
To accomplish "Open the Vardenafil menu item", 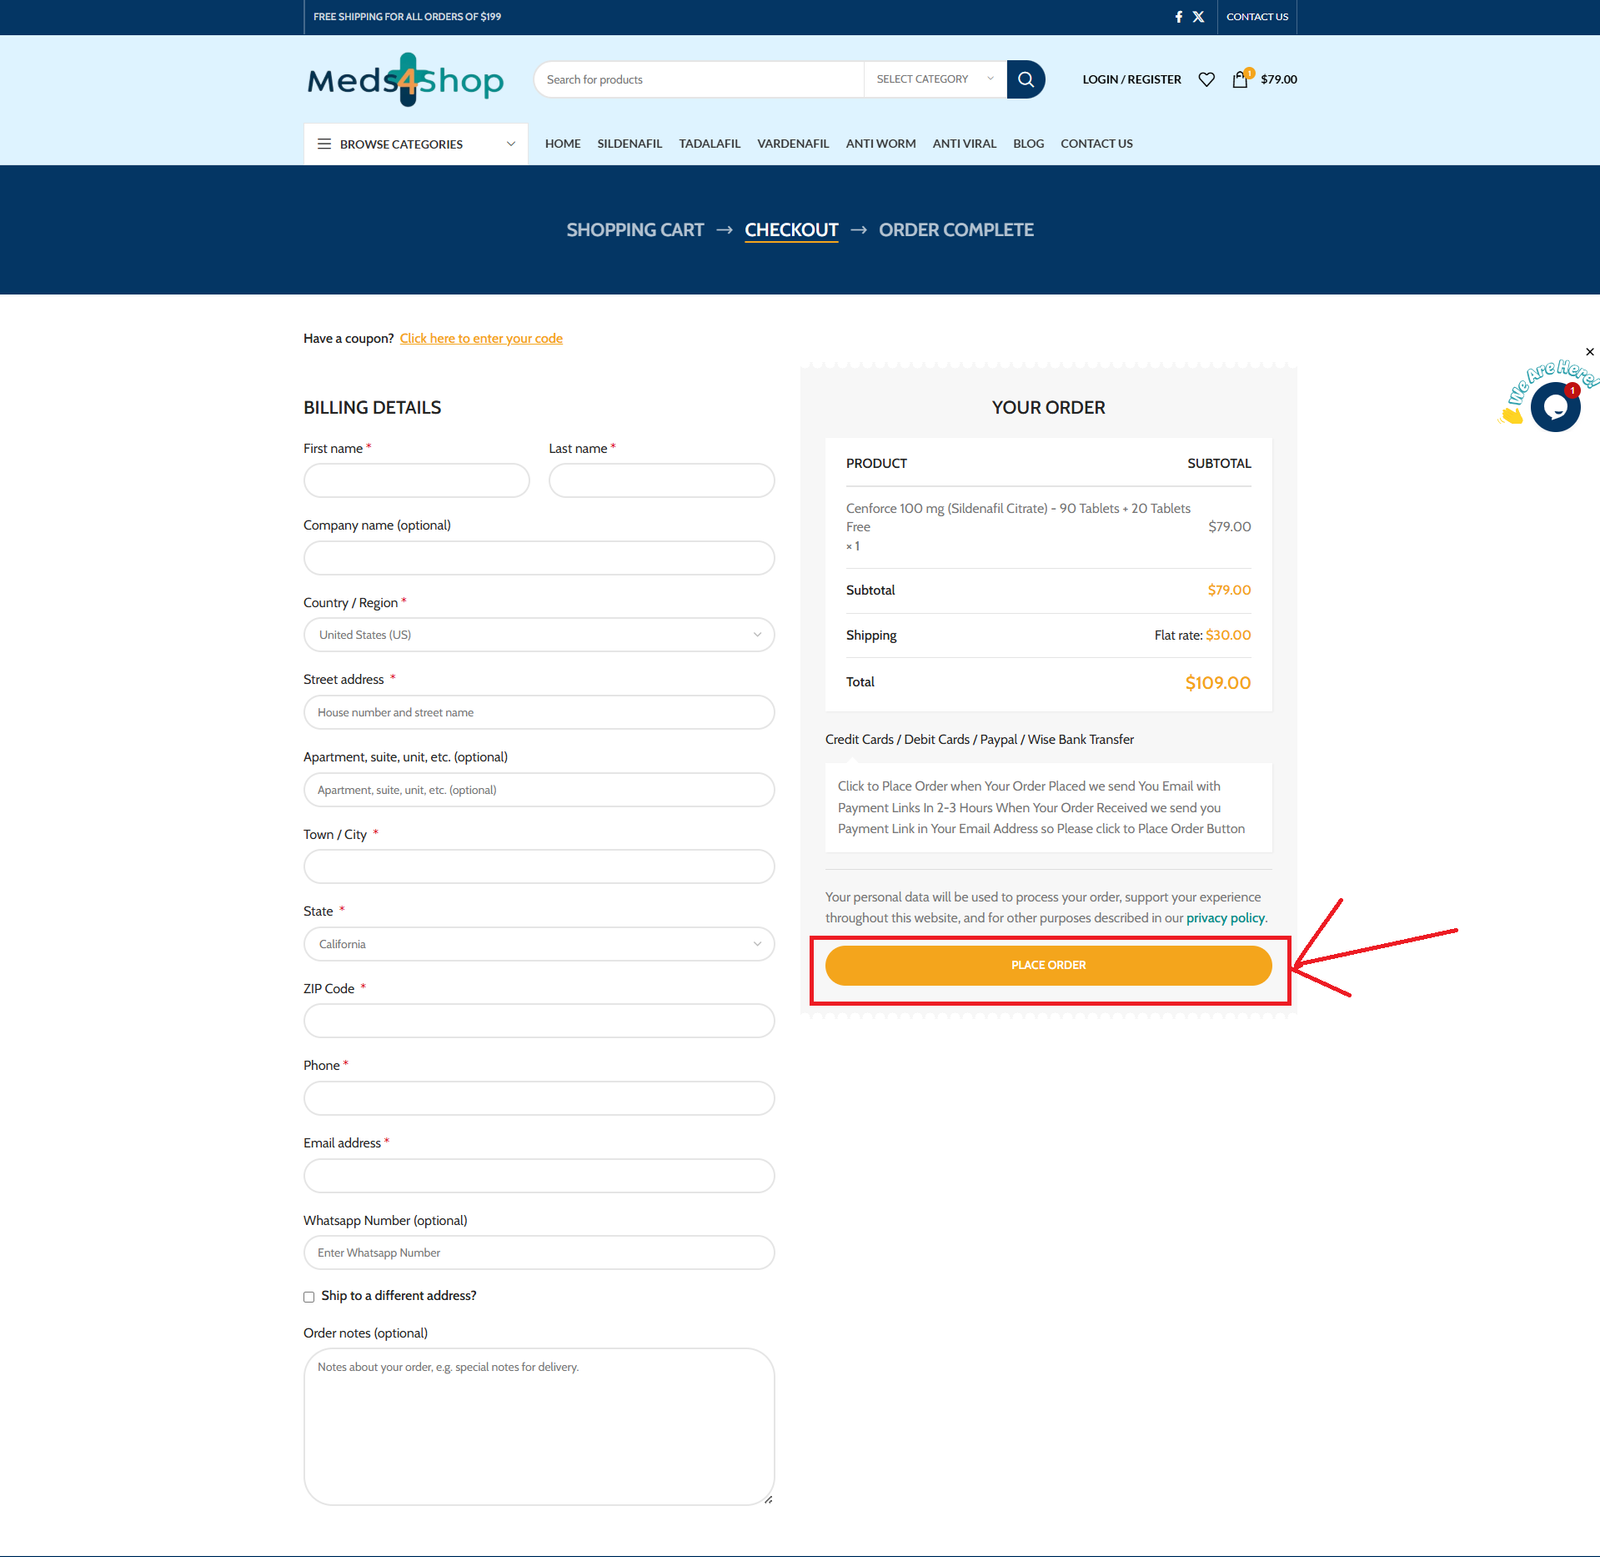I will [793, 144].
